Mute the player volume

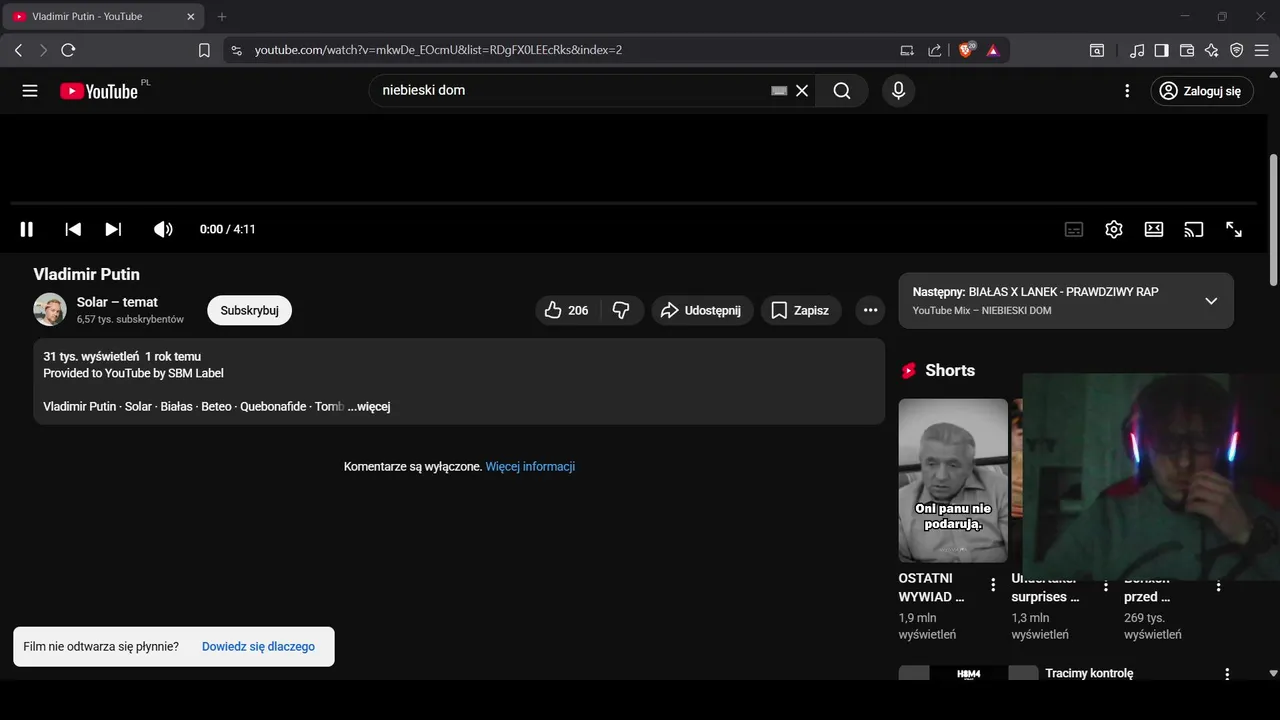163,229
